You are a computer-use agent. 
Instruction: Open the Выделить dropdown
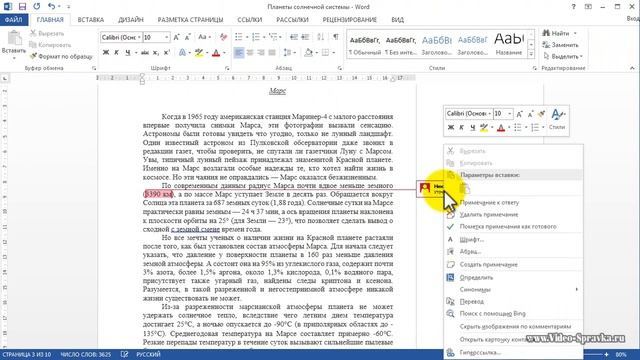tap(564, 56)
